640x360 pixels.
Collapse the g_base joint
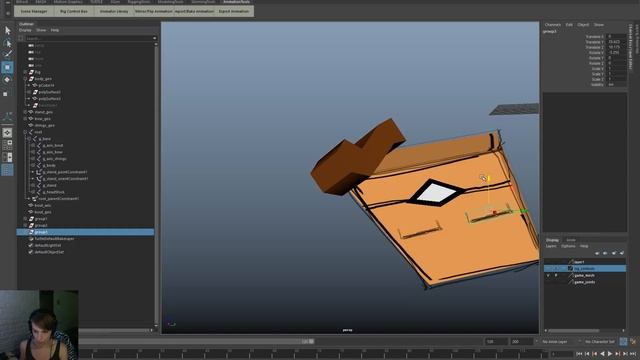pos(29,139)
